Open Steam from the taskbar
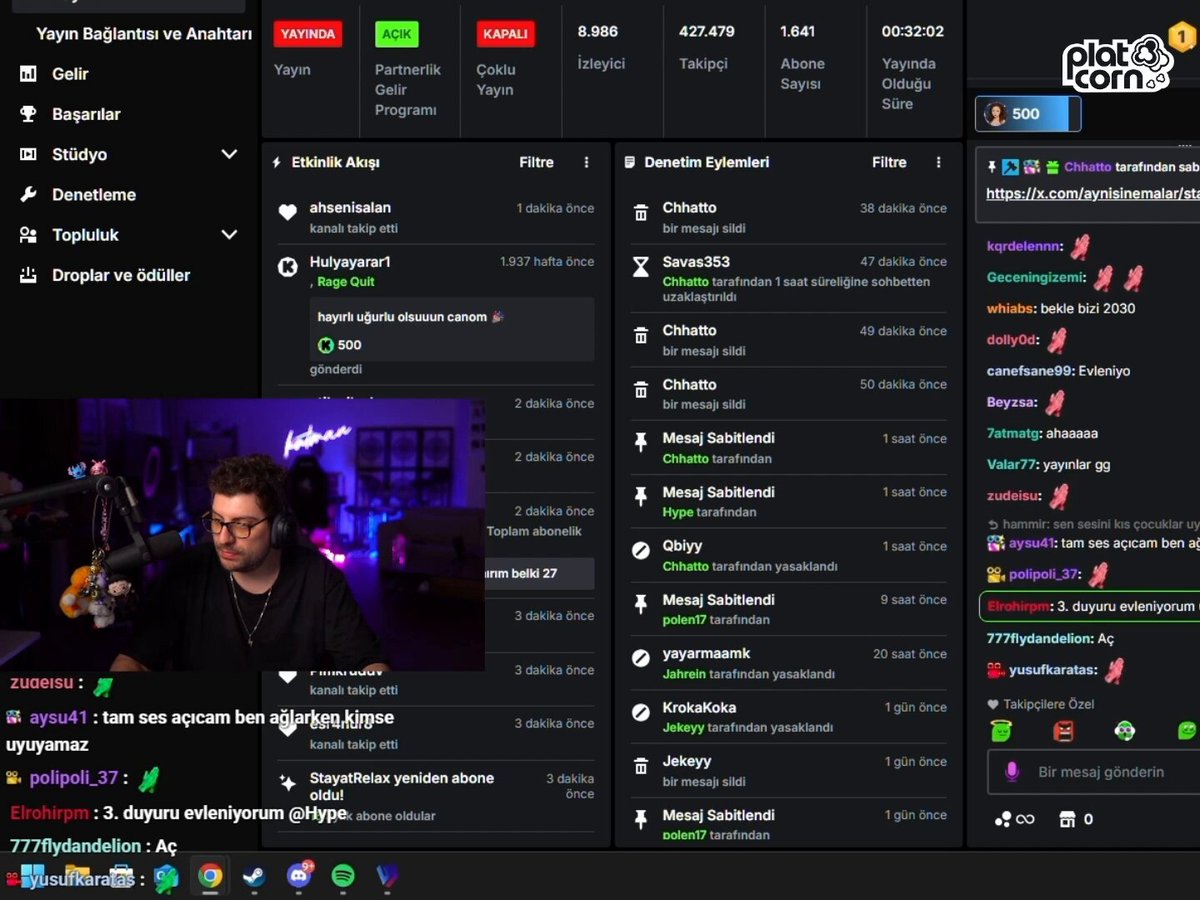This screenshot has height=900, width=1200. click(253, 876)
